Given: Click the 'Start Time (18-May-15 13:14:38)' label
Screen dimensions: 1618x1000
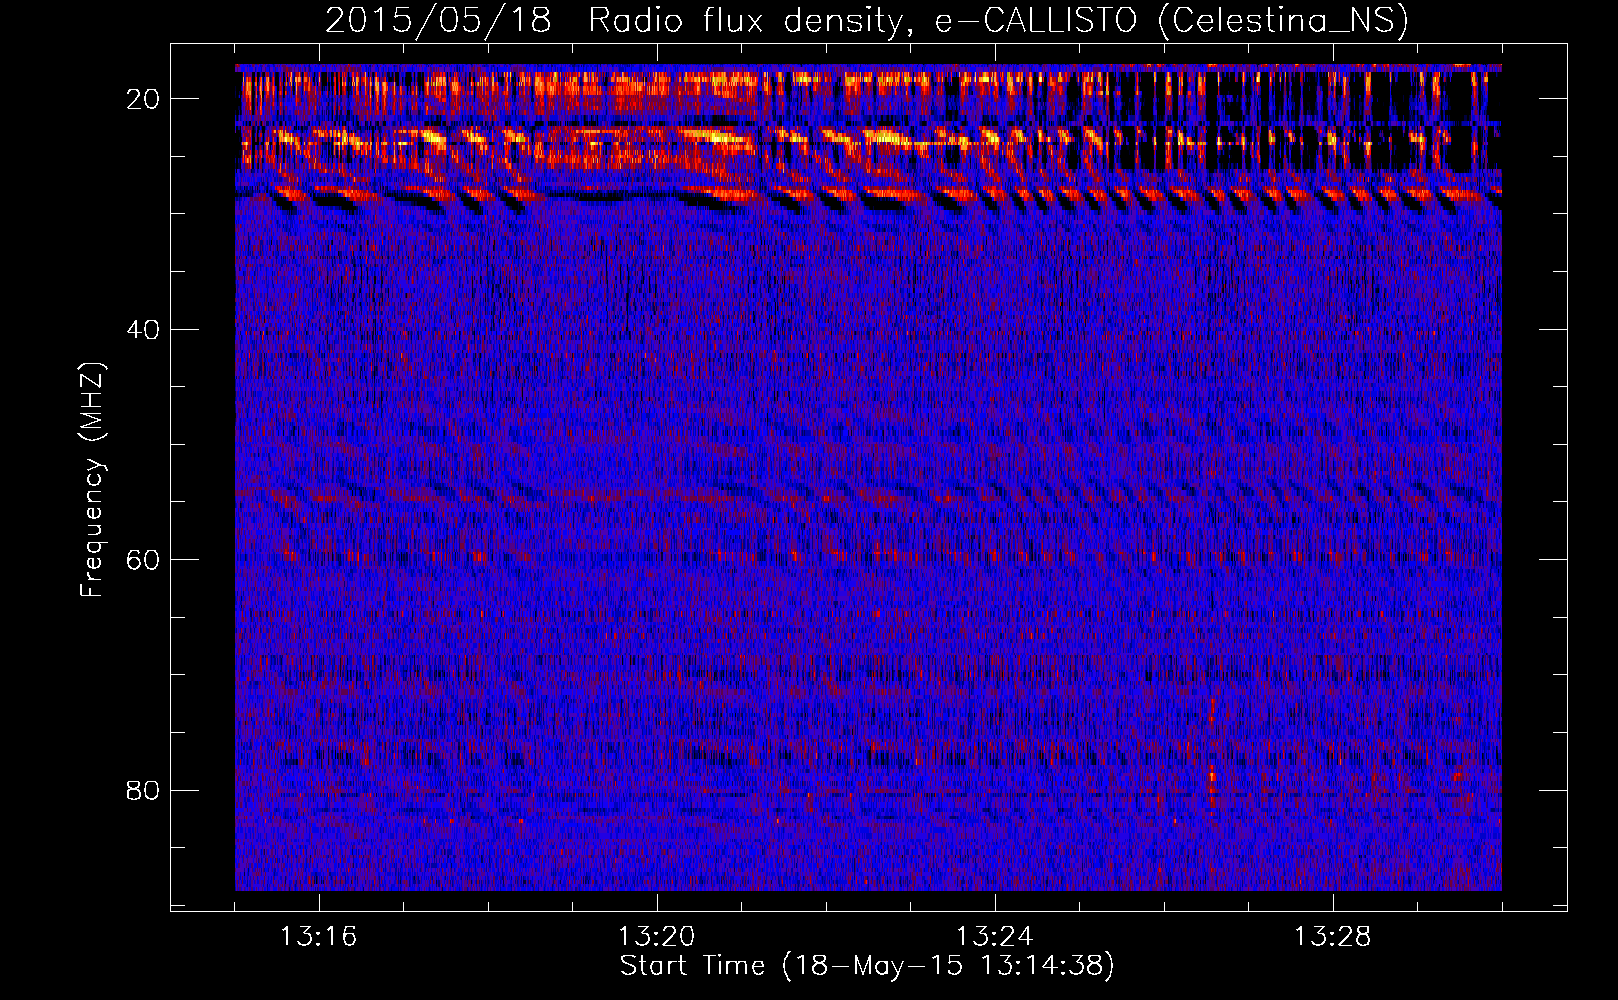Looking at the screenshot, I should tap(866, 966).
